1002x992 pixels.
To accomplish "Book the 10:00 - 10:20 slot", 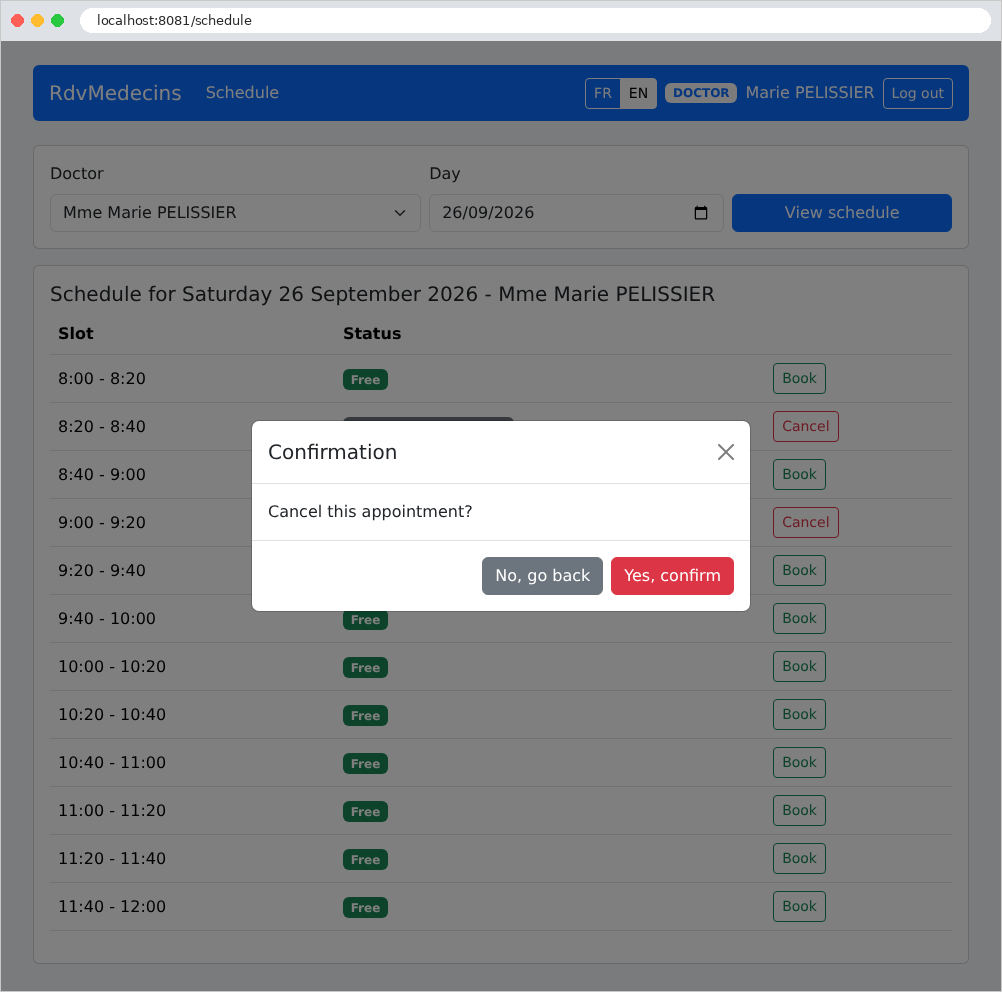I will tap(799, 666).
